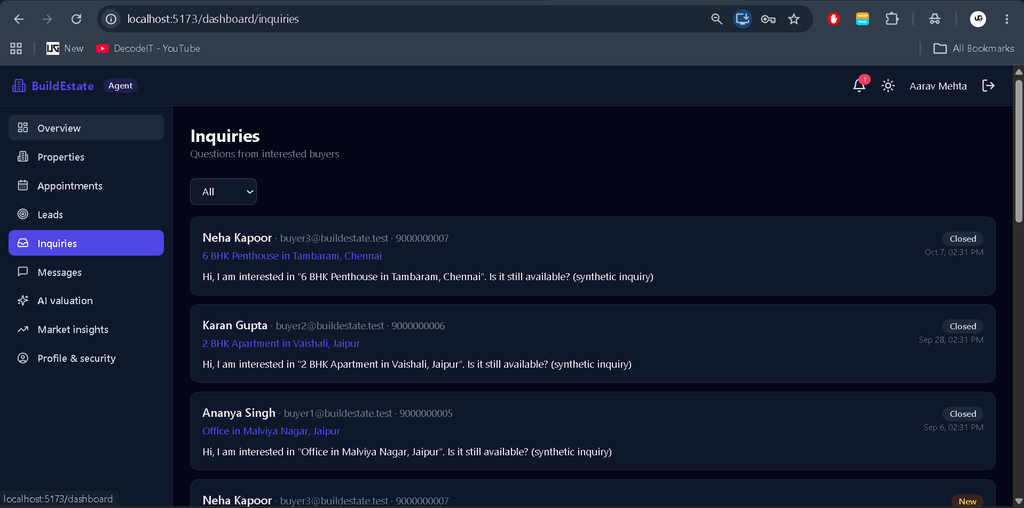Screen dimensions: 1024x508
Task: Reload the page with the refresh icon
Action: point(76,19)
